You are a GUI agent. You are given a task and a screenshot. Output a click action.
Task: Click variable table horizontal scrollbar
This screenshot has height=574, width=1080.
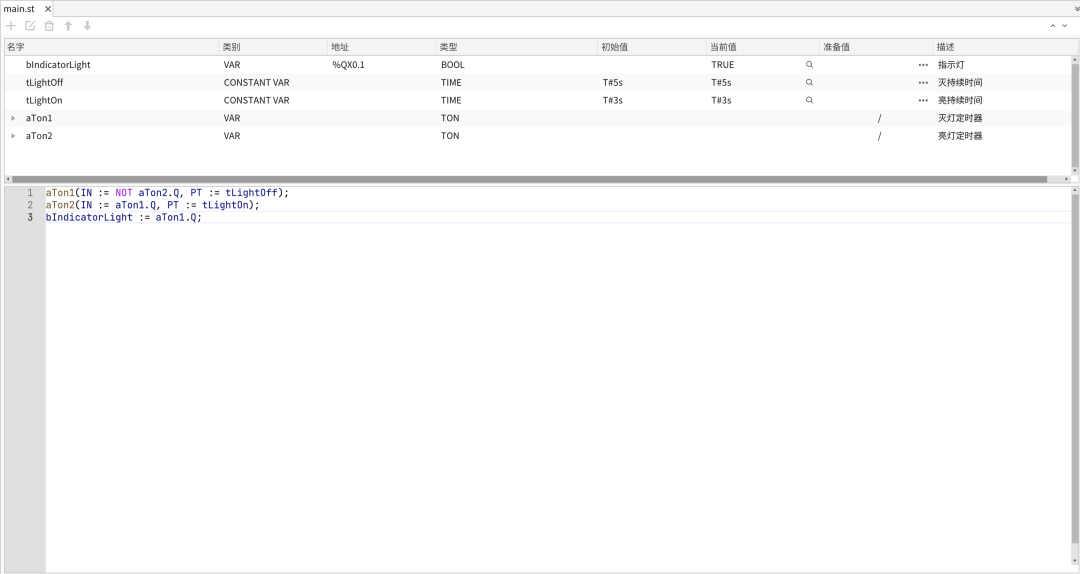[x=530, y=179]
